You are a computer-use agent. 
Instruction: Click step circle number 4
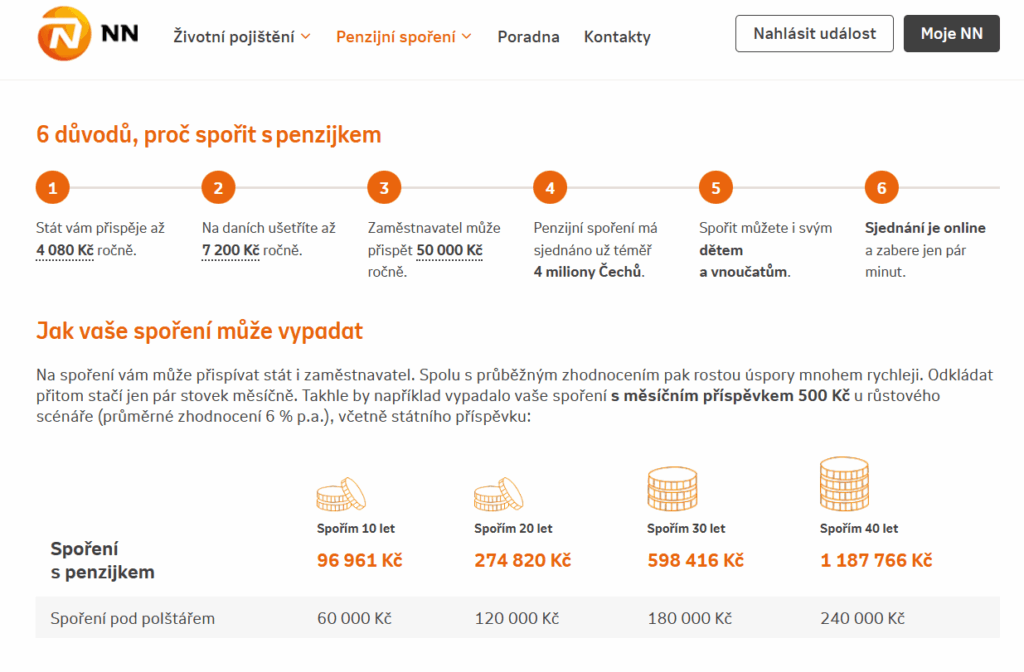coord(550,187)
